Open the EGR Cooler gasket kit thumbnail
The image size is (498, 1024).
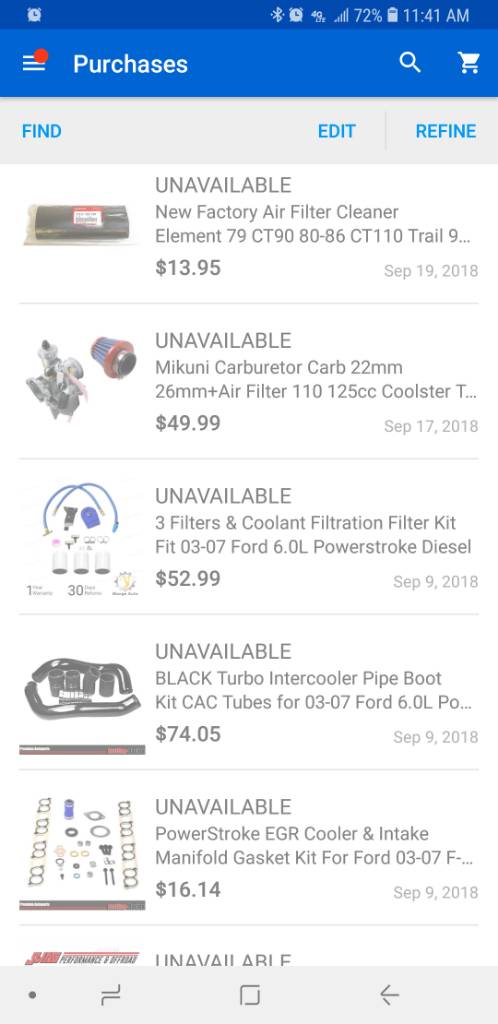point(82,852)
